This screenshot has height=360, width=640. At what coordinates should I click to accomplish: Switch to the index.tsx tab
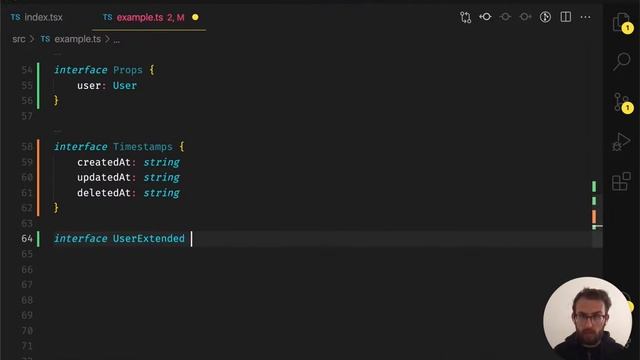click(x=37, y=18)
